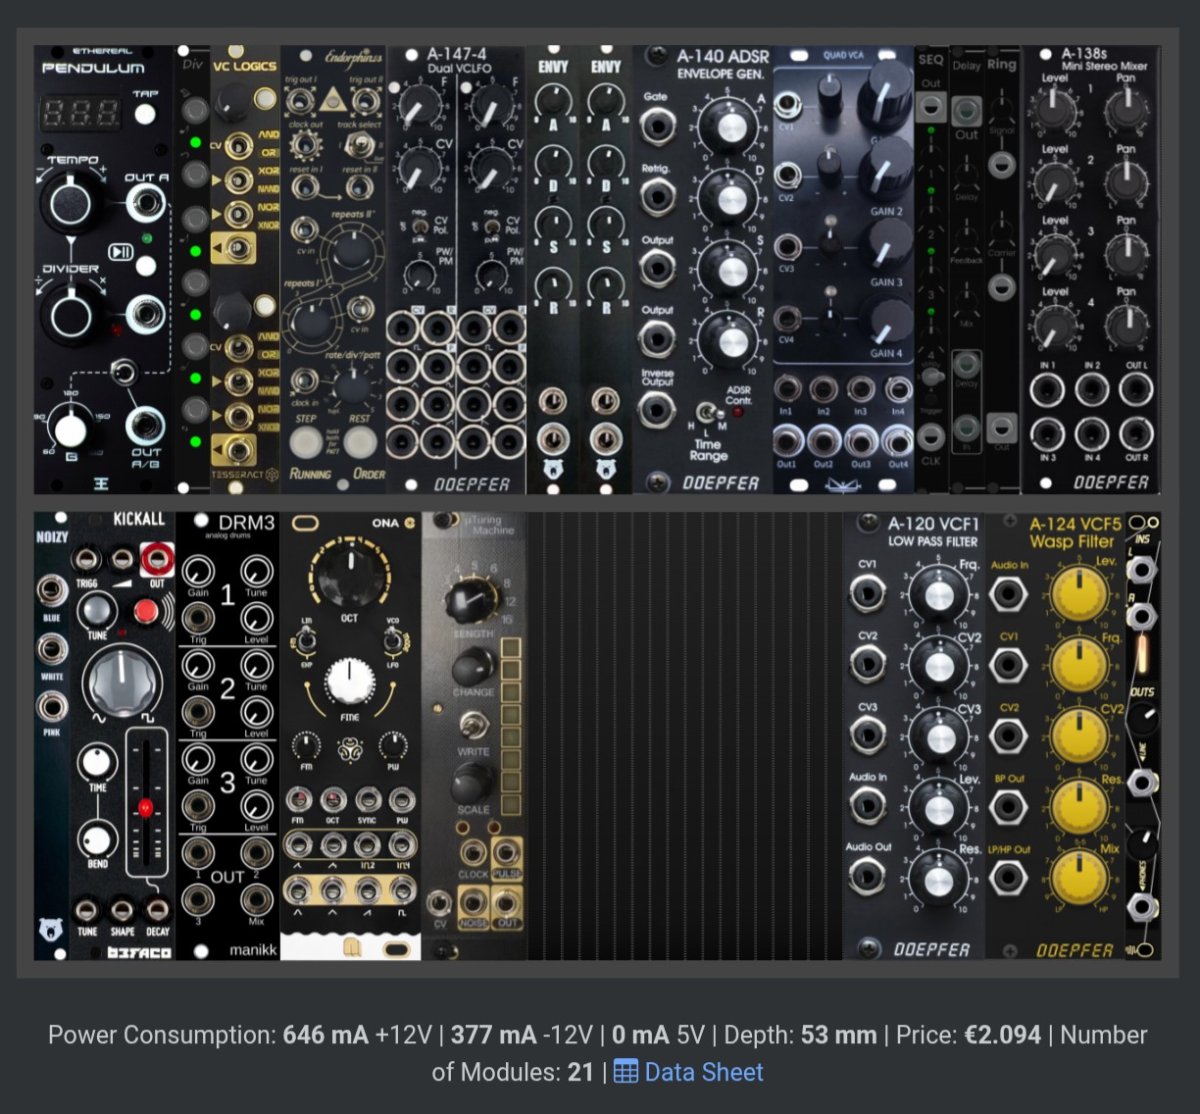Select the Noizy noise module
The width and height of the screenshot is (1200, 1114).
pos(51,736)
